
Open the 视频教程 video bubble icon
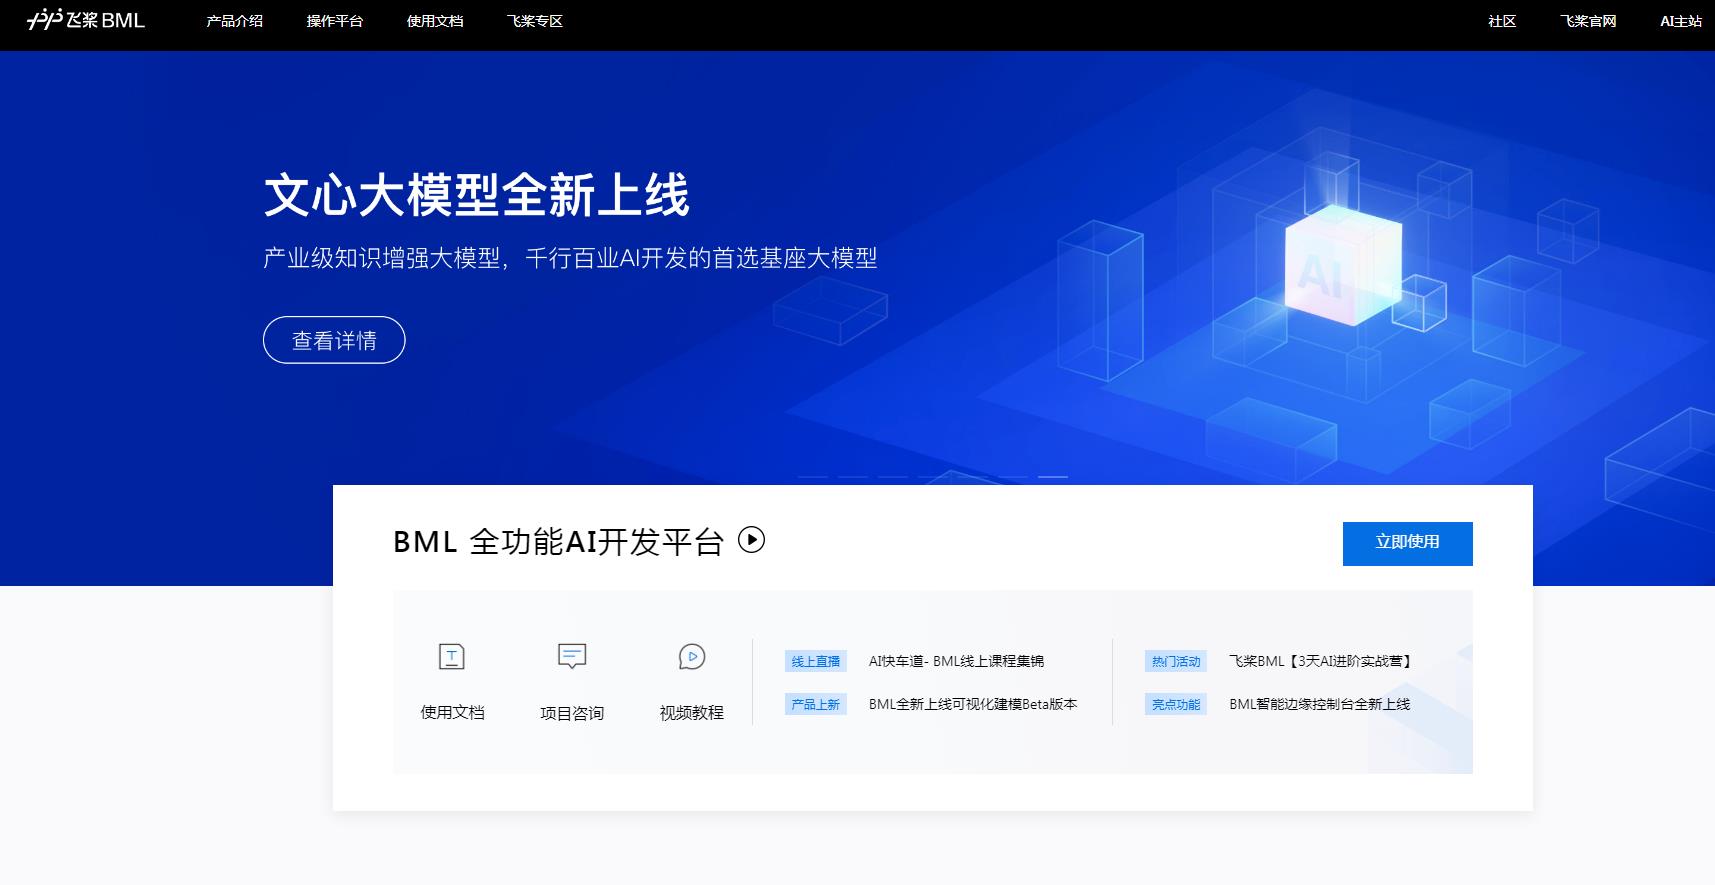(x=692, y=657)
